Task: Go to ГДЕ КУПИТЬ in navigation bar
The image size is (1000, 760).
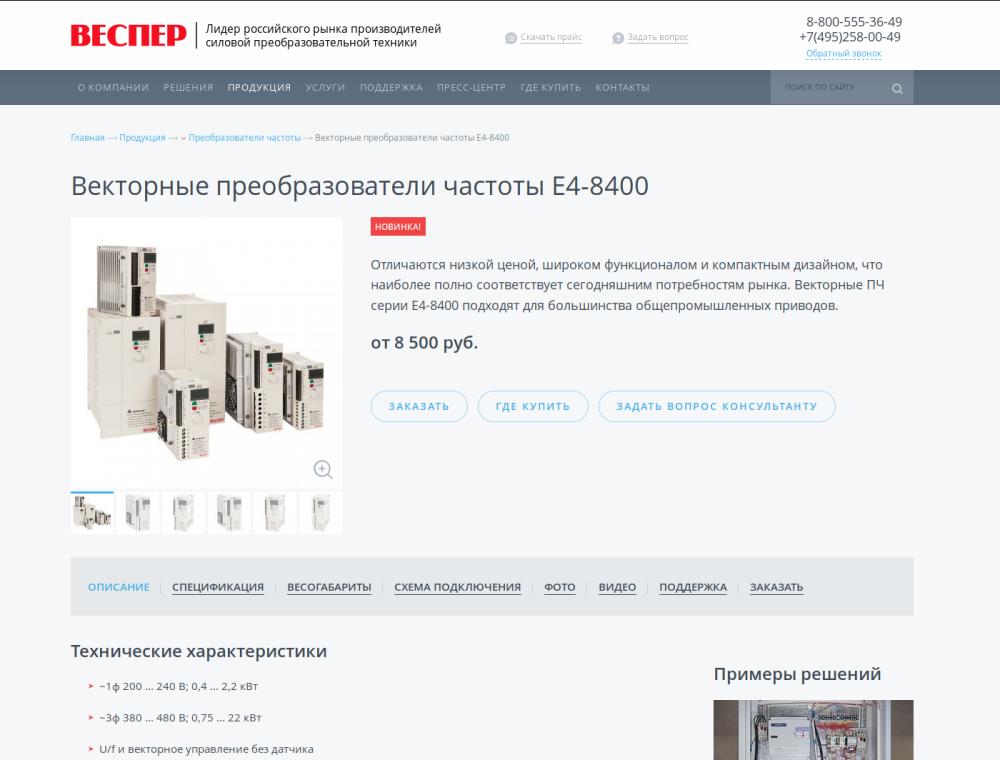Action: pos(550,87)
